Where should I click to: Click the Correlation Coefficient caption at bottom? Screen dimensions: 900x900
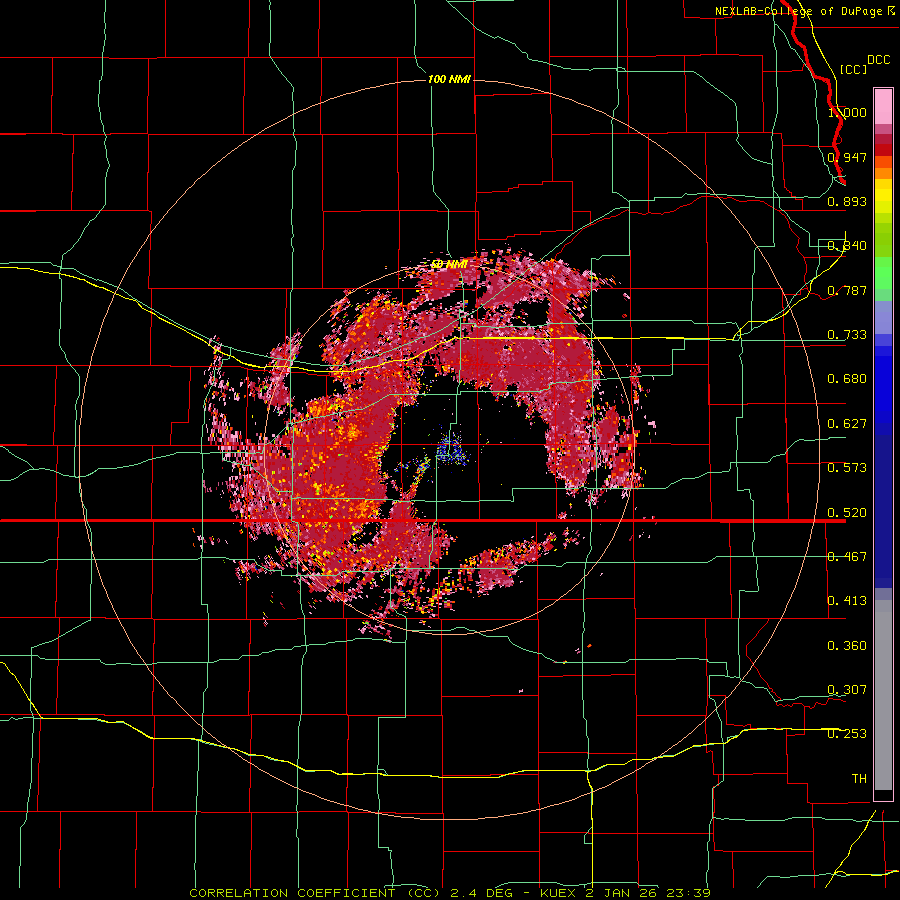(449, 893)
